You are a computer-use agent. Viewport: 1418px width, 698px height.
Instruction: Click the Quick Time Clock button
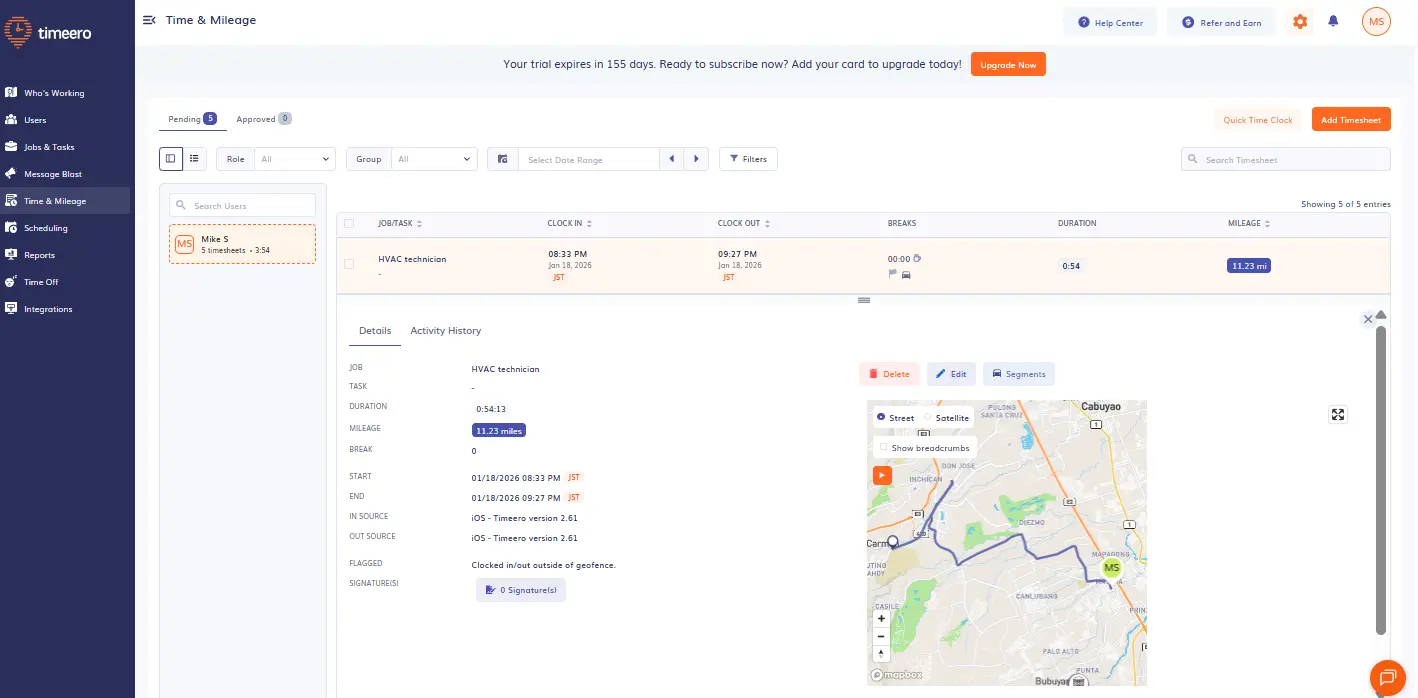[x=1258, y=120]
